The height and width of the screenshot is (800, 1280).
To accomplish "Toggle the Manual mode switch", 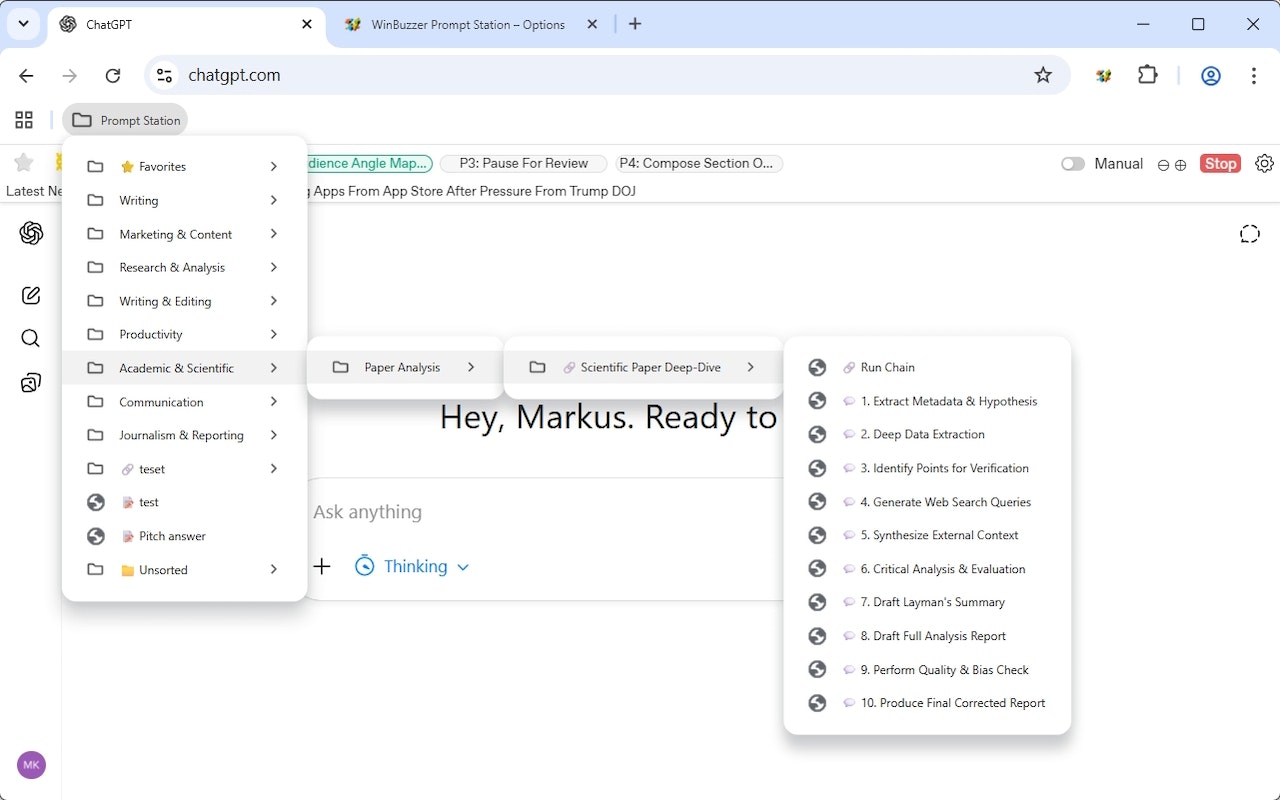I will point(1073,164).
